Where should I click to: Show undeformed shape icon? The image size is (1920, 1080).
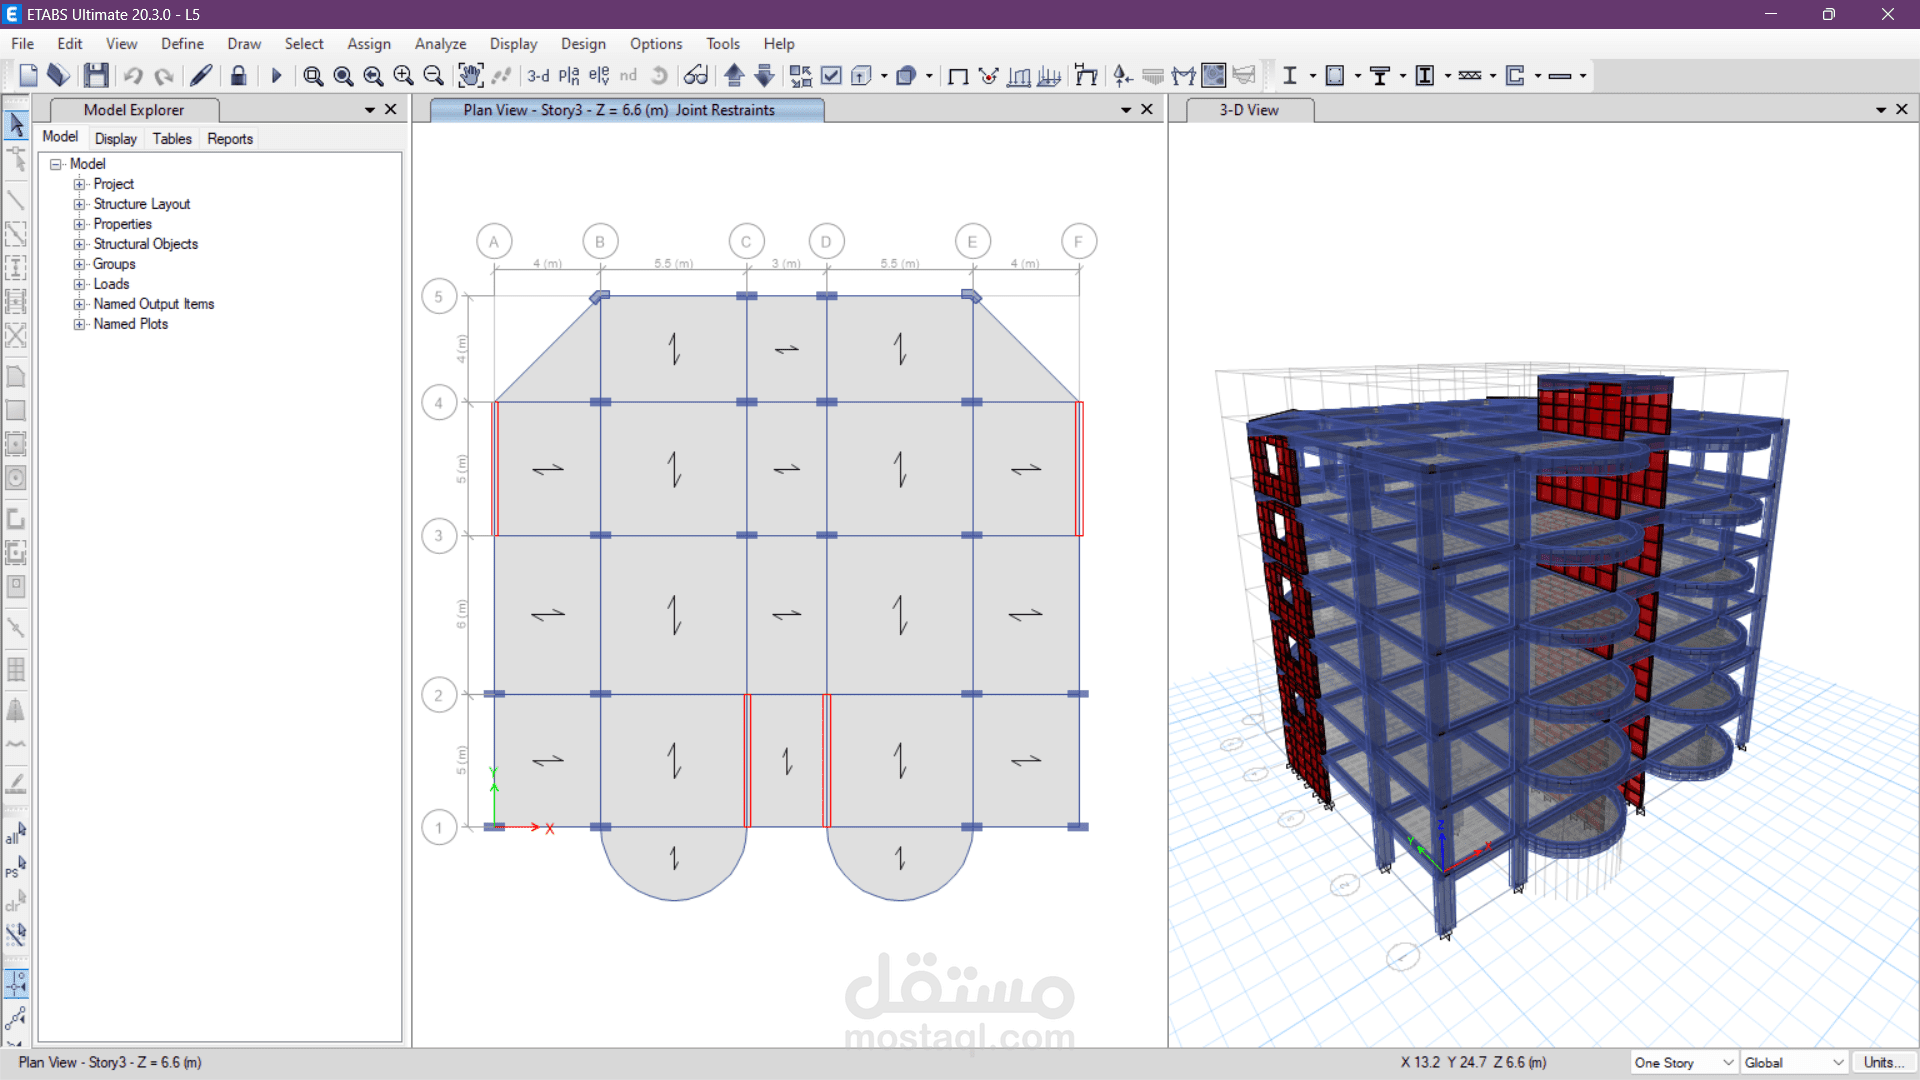click(957, 75)
